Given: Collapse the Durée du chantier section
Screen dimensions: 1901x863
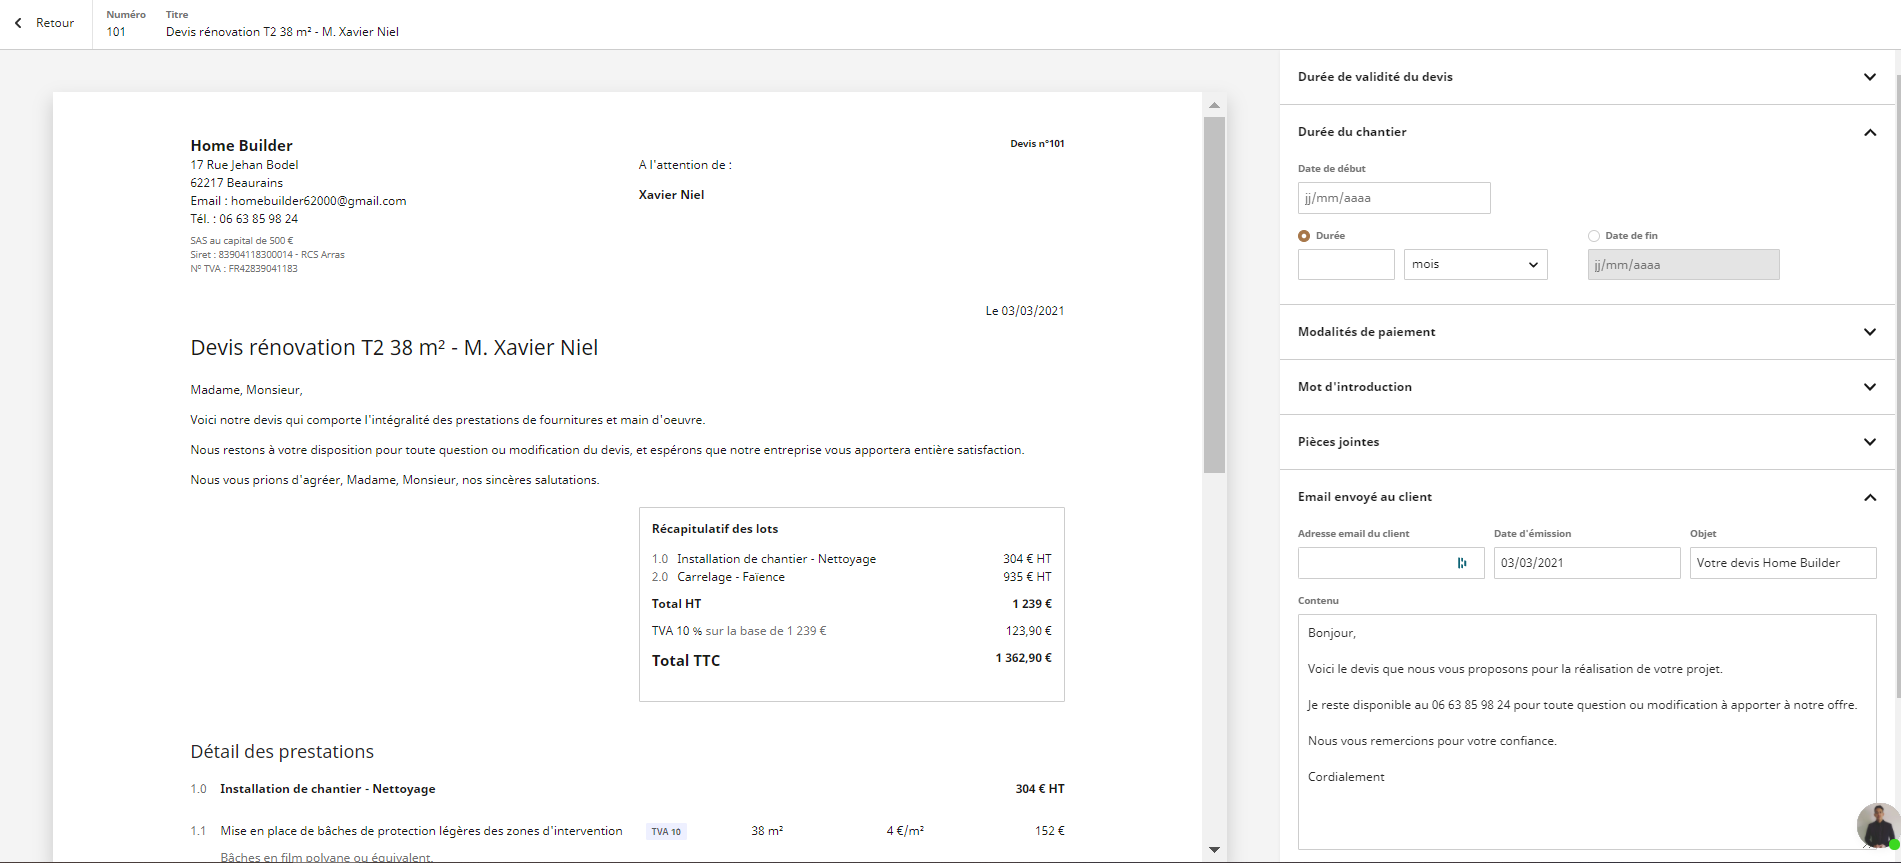Looking at the screenshot, I should tap(1869, 132).
